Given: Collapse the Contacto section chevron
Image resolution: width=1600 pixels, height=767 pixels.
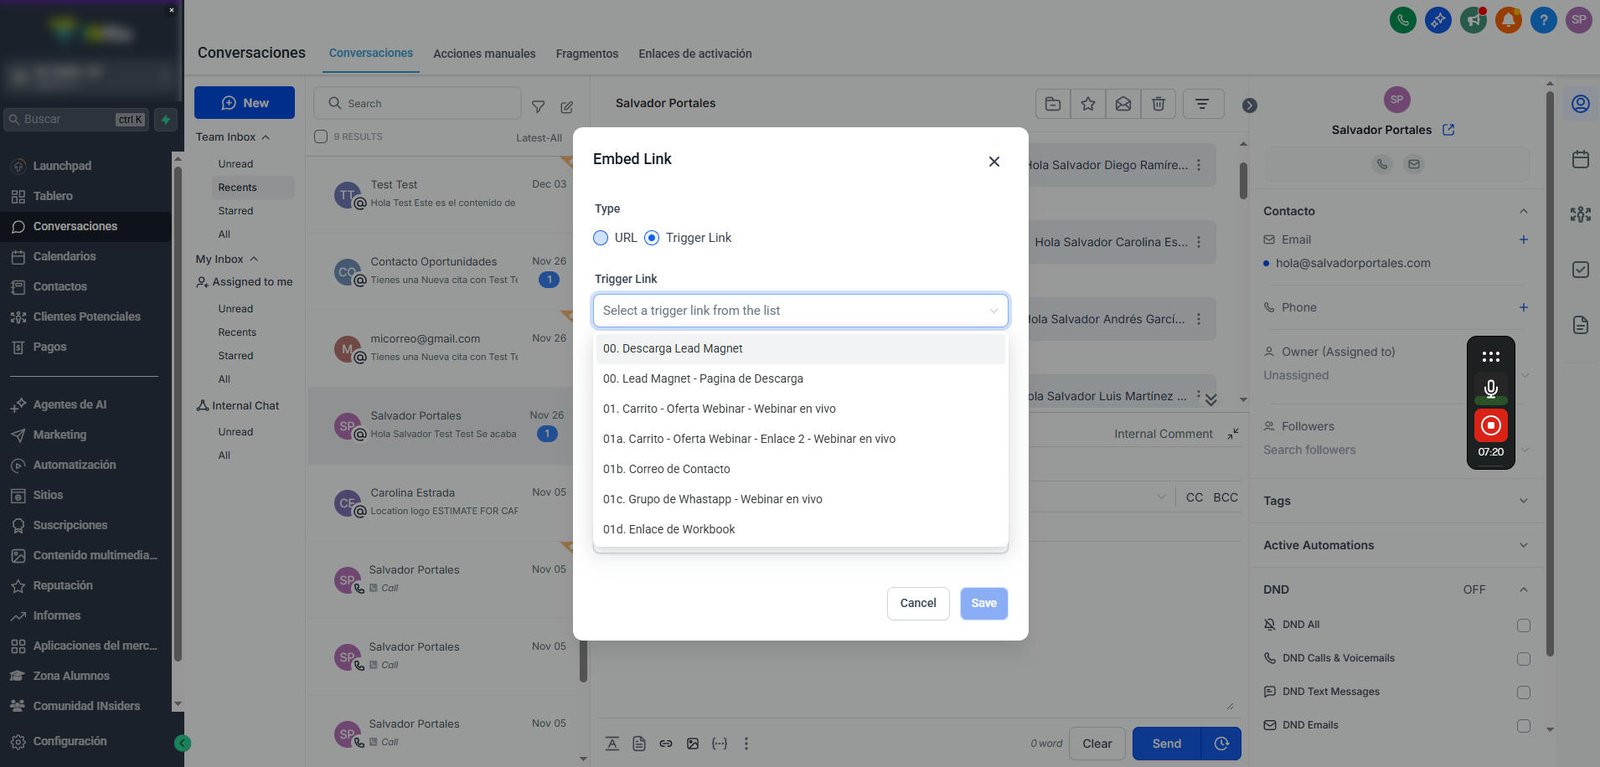Looking at the screenshot, I should click(1523, 211).
